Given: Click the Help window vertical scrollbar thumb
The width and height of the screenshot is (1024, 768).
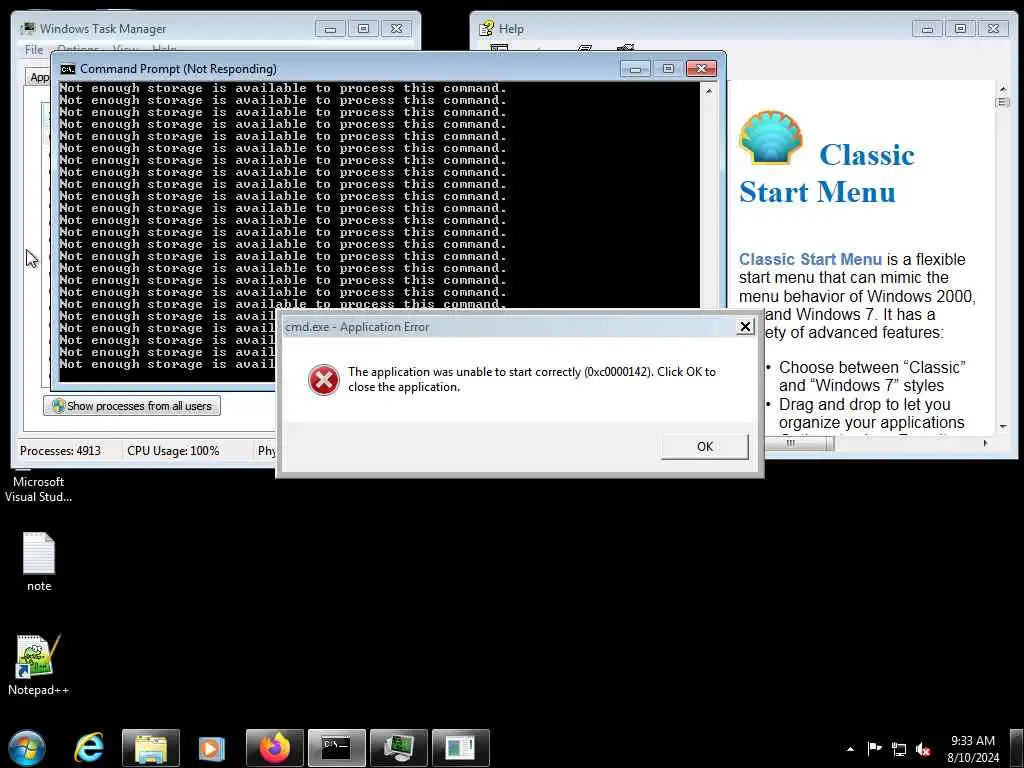Looking at the screenshot, I should click(1002, 102).
